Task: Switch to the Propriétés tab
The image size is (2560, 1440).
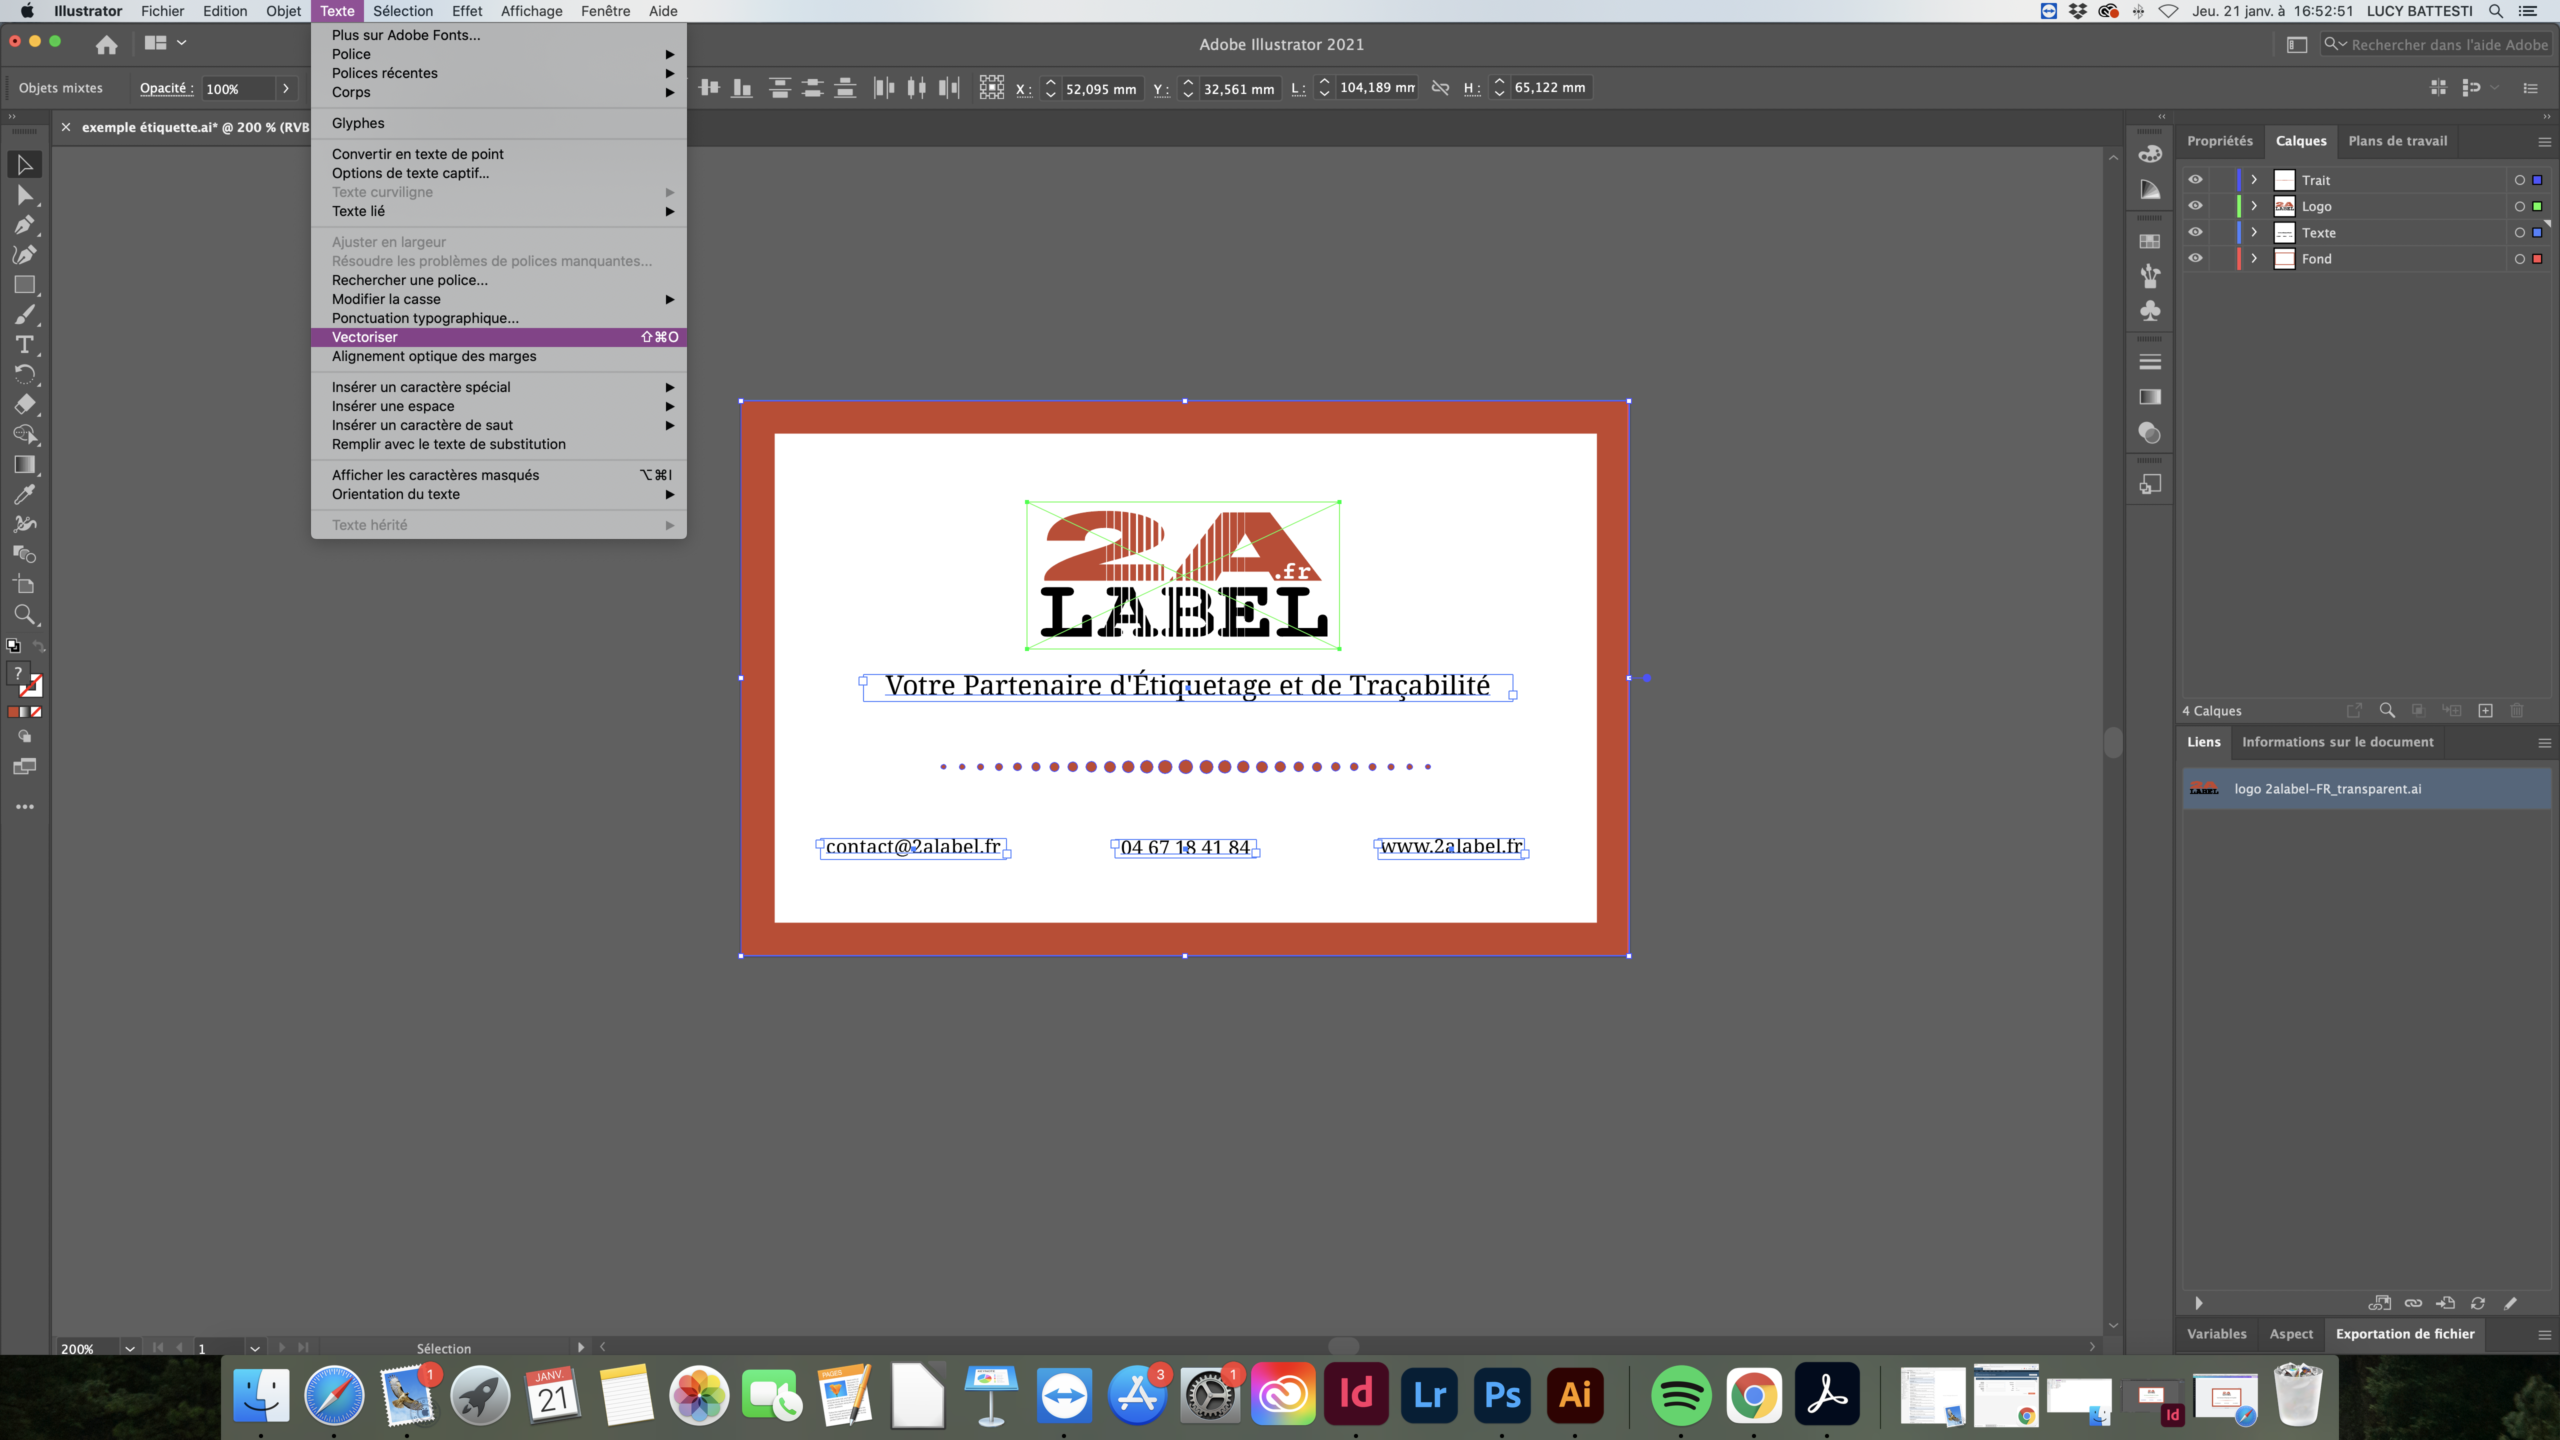Action: 2220,141
